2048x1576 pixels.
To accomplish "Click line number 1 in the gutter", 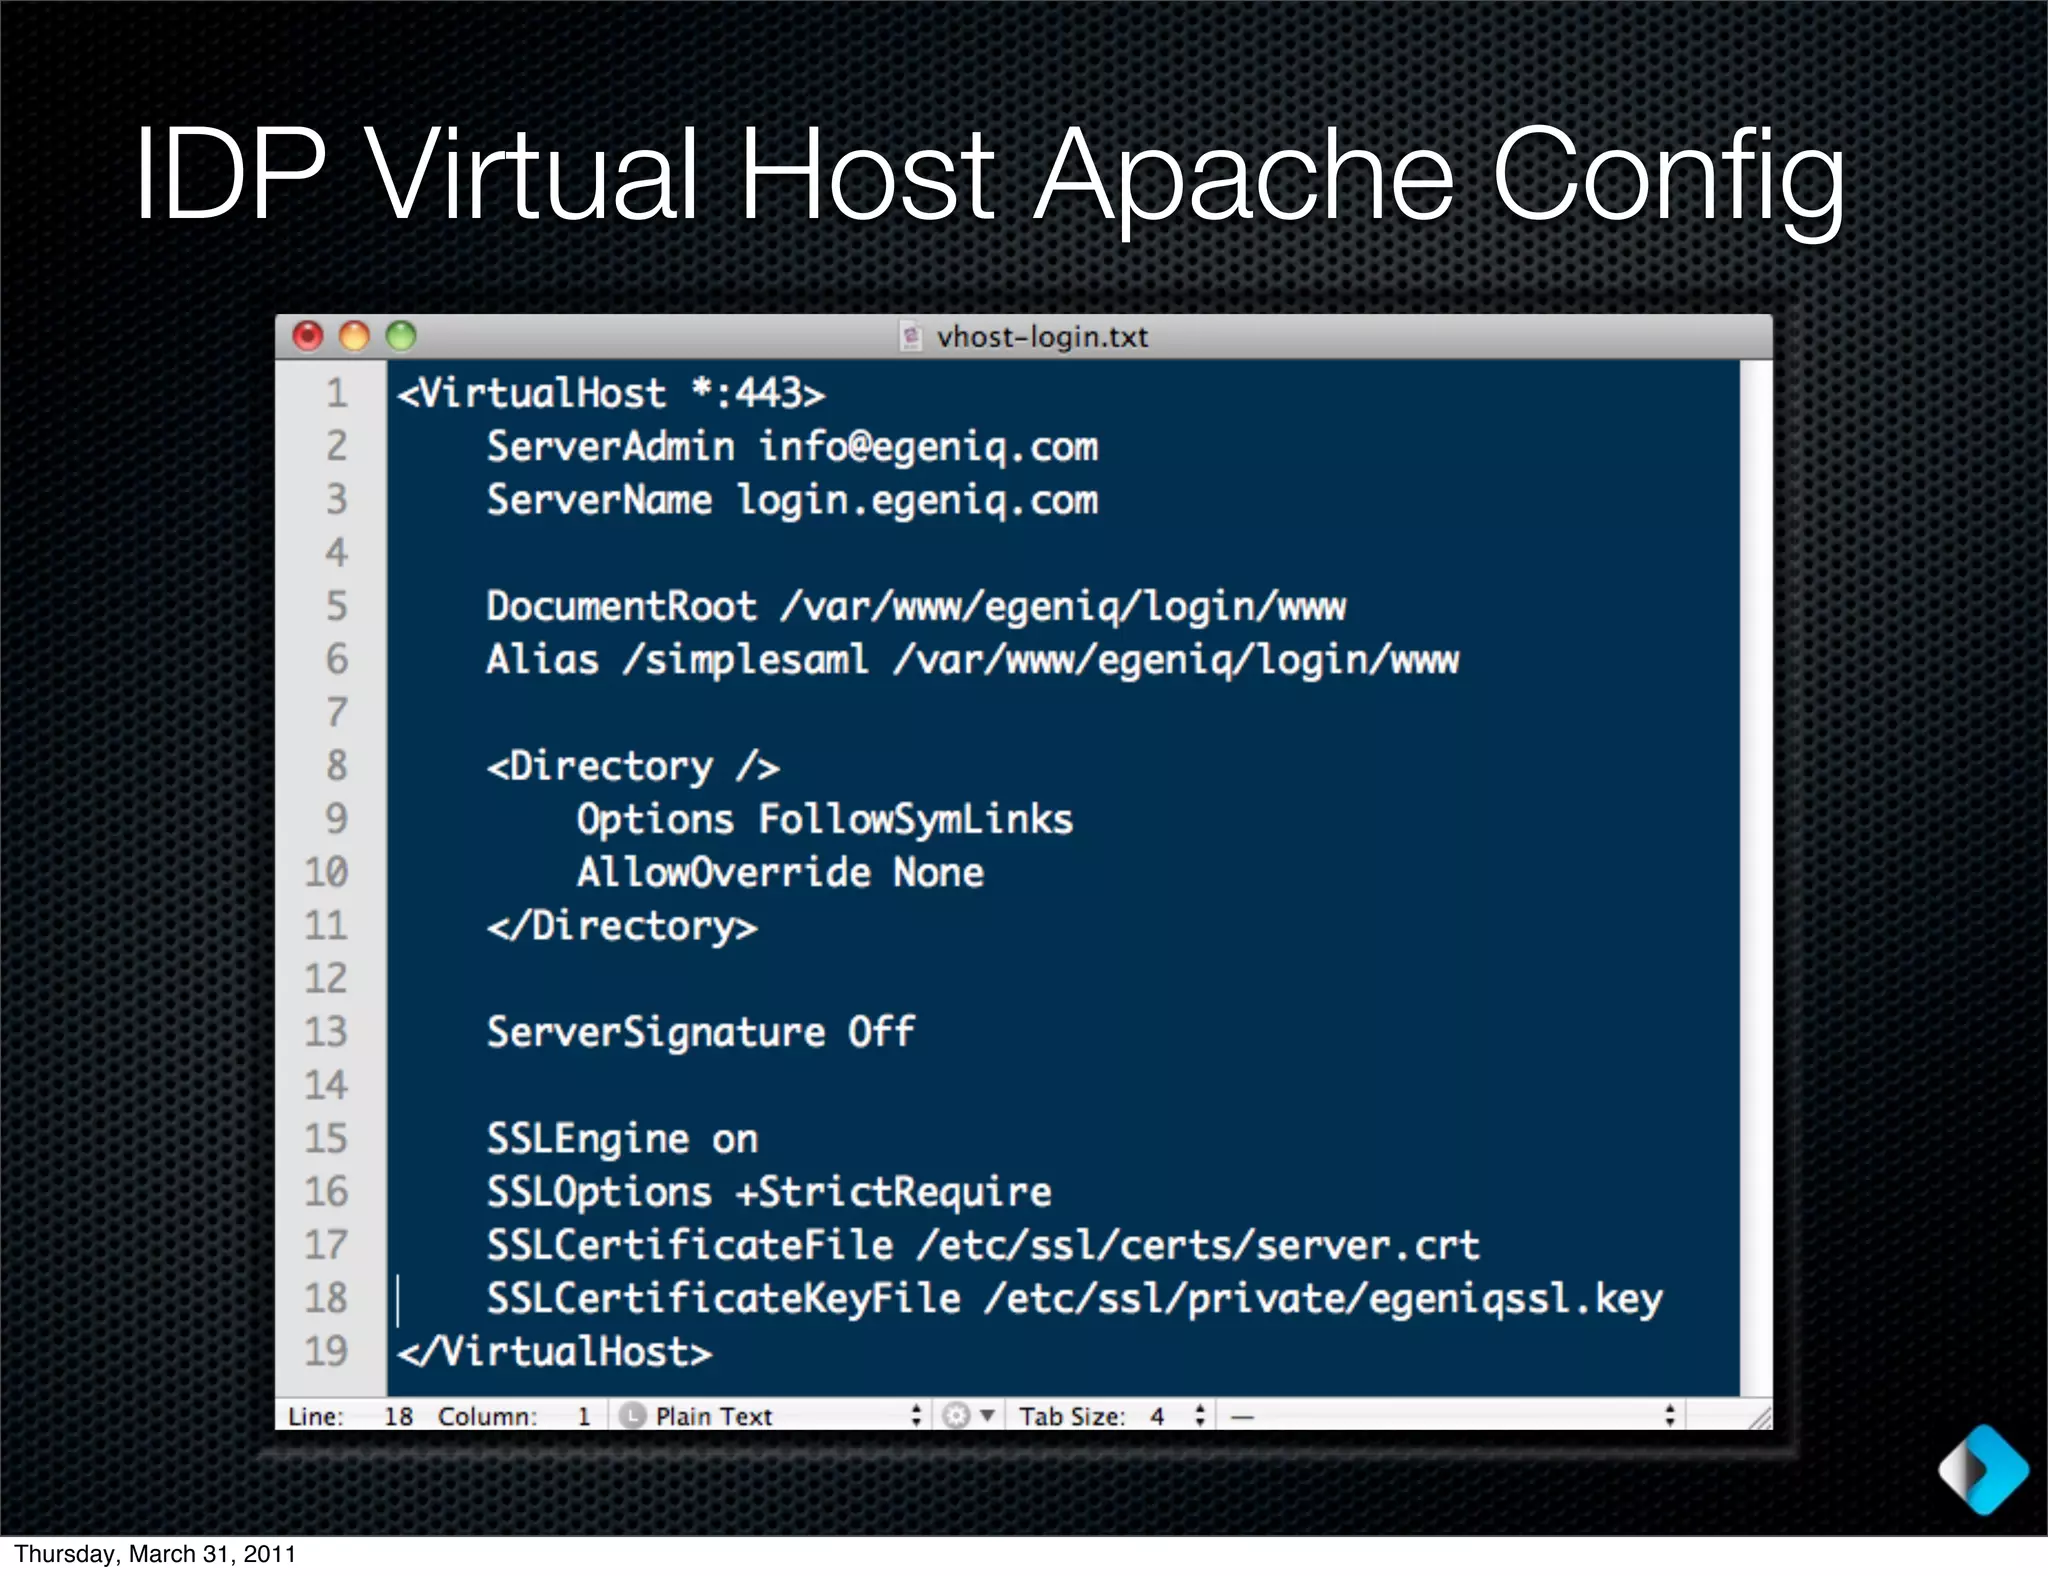I will click(x=337, y=393).
